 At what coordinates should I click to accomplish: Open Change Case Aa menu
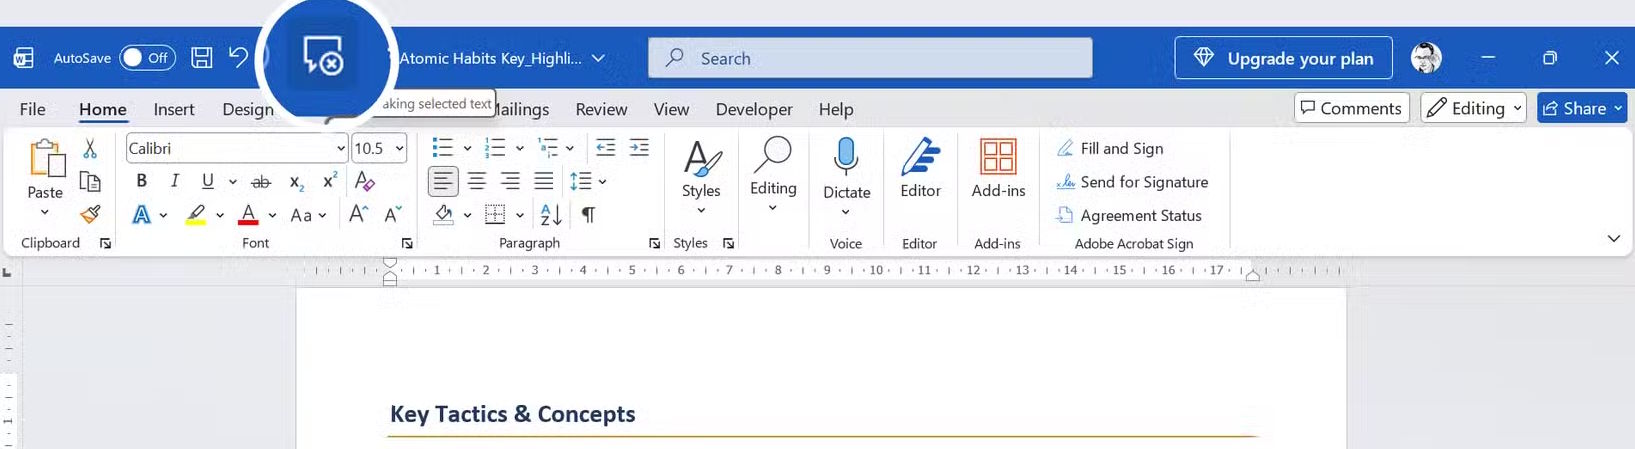pyautogui.click(x=308, y=215)
